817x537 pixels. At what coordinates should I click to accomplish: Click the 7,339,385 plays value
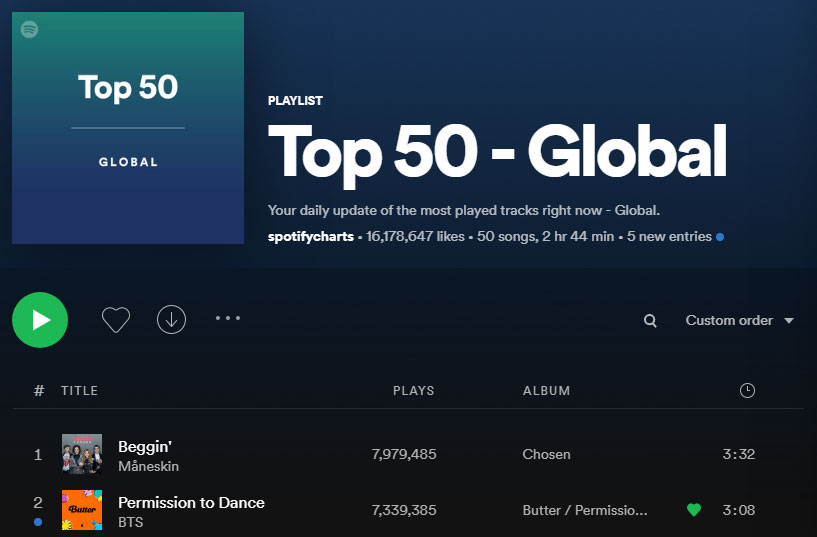click(404, 510)
